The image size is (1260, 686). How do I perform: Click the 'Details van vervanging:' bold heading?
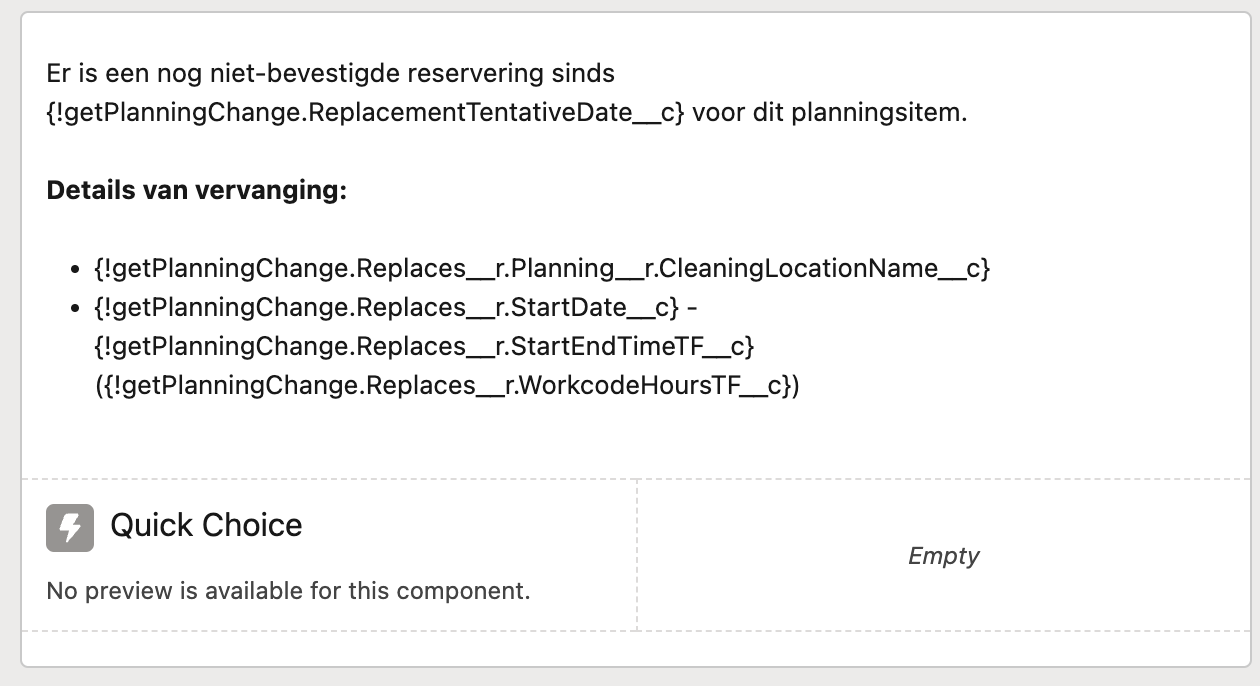point(196,190)
